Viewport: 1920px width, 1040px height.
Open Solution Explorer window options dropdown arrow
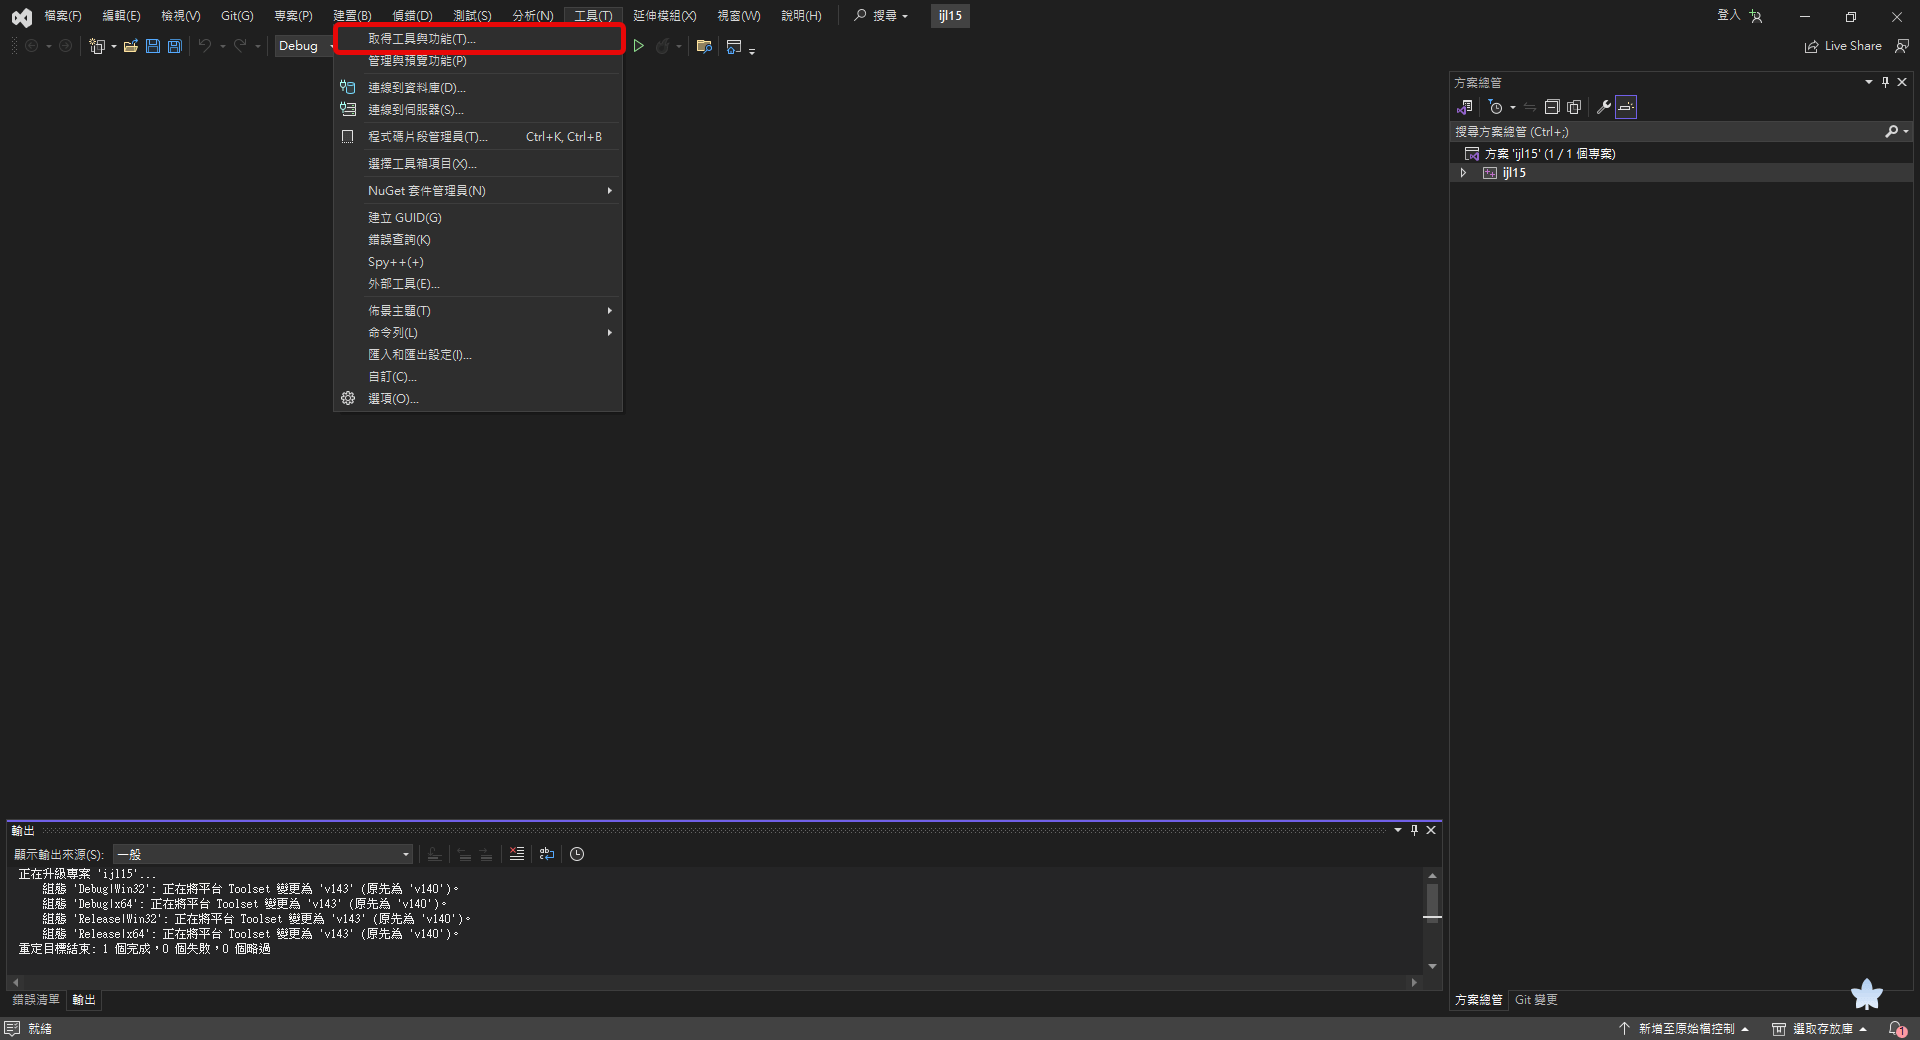[x=1868, y=82]
